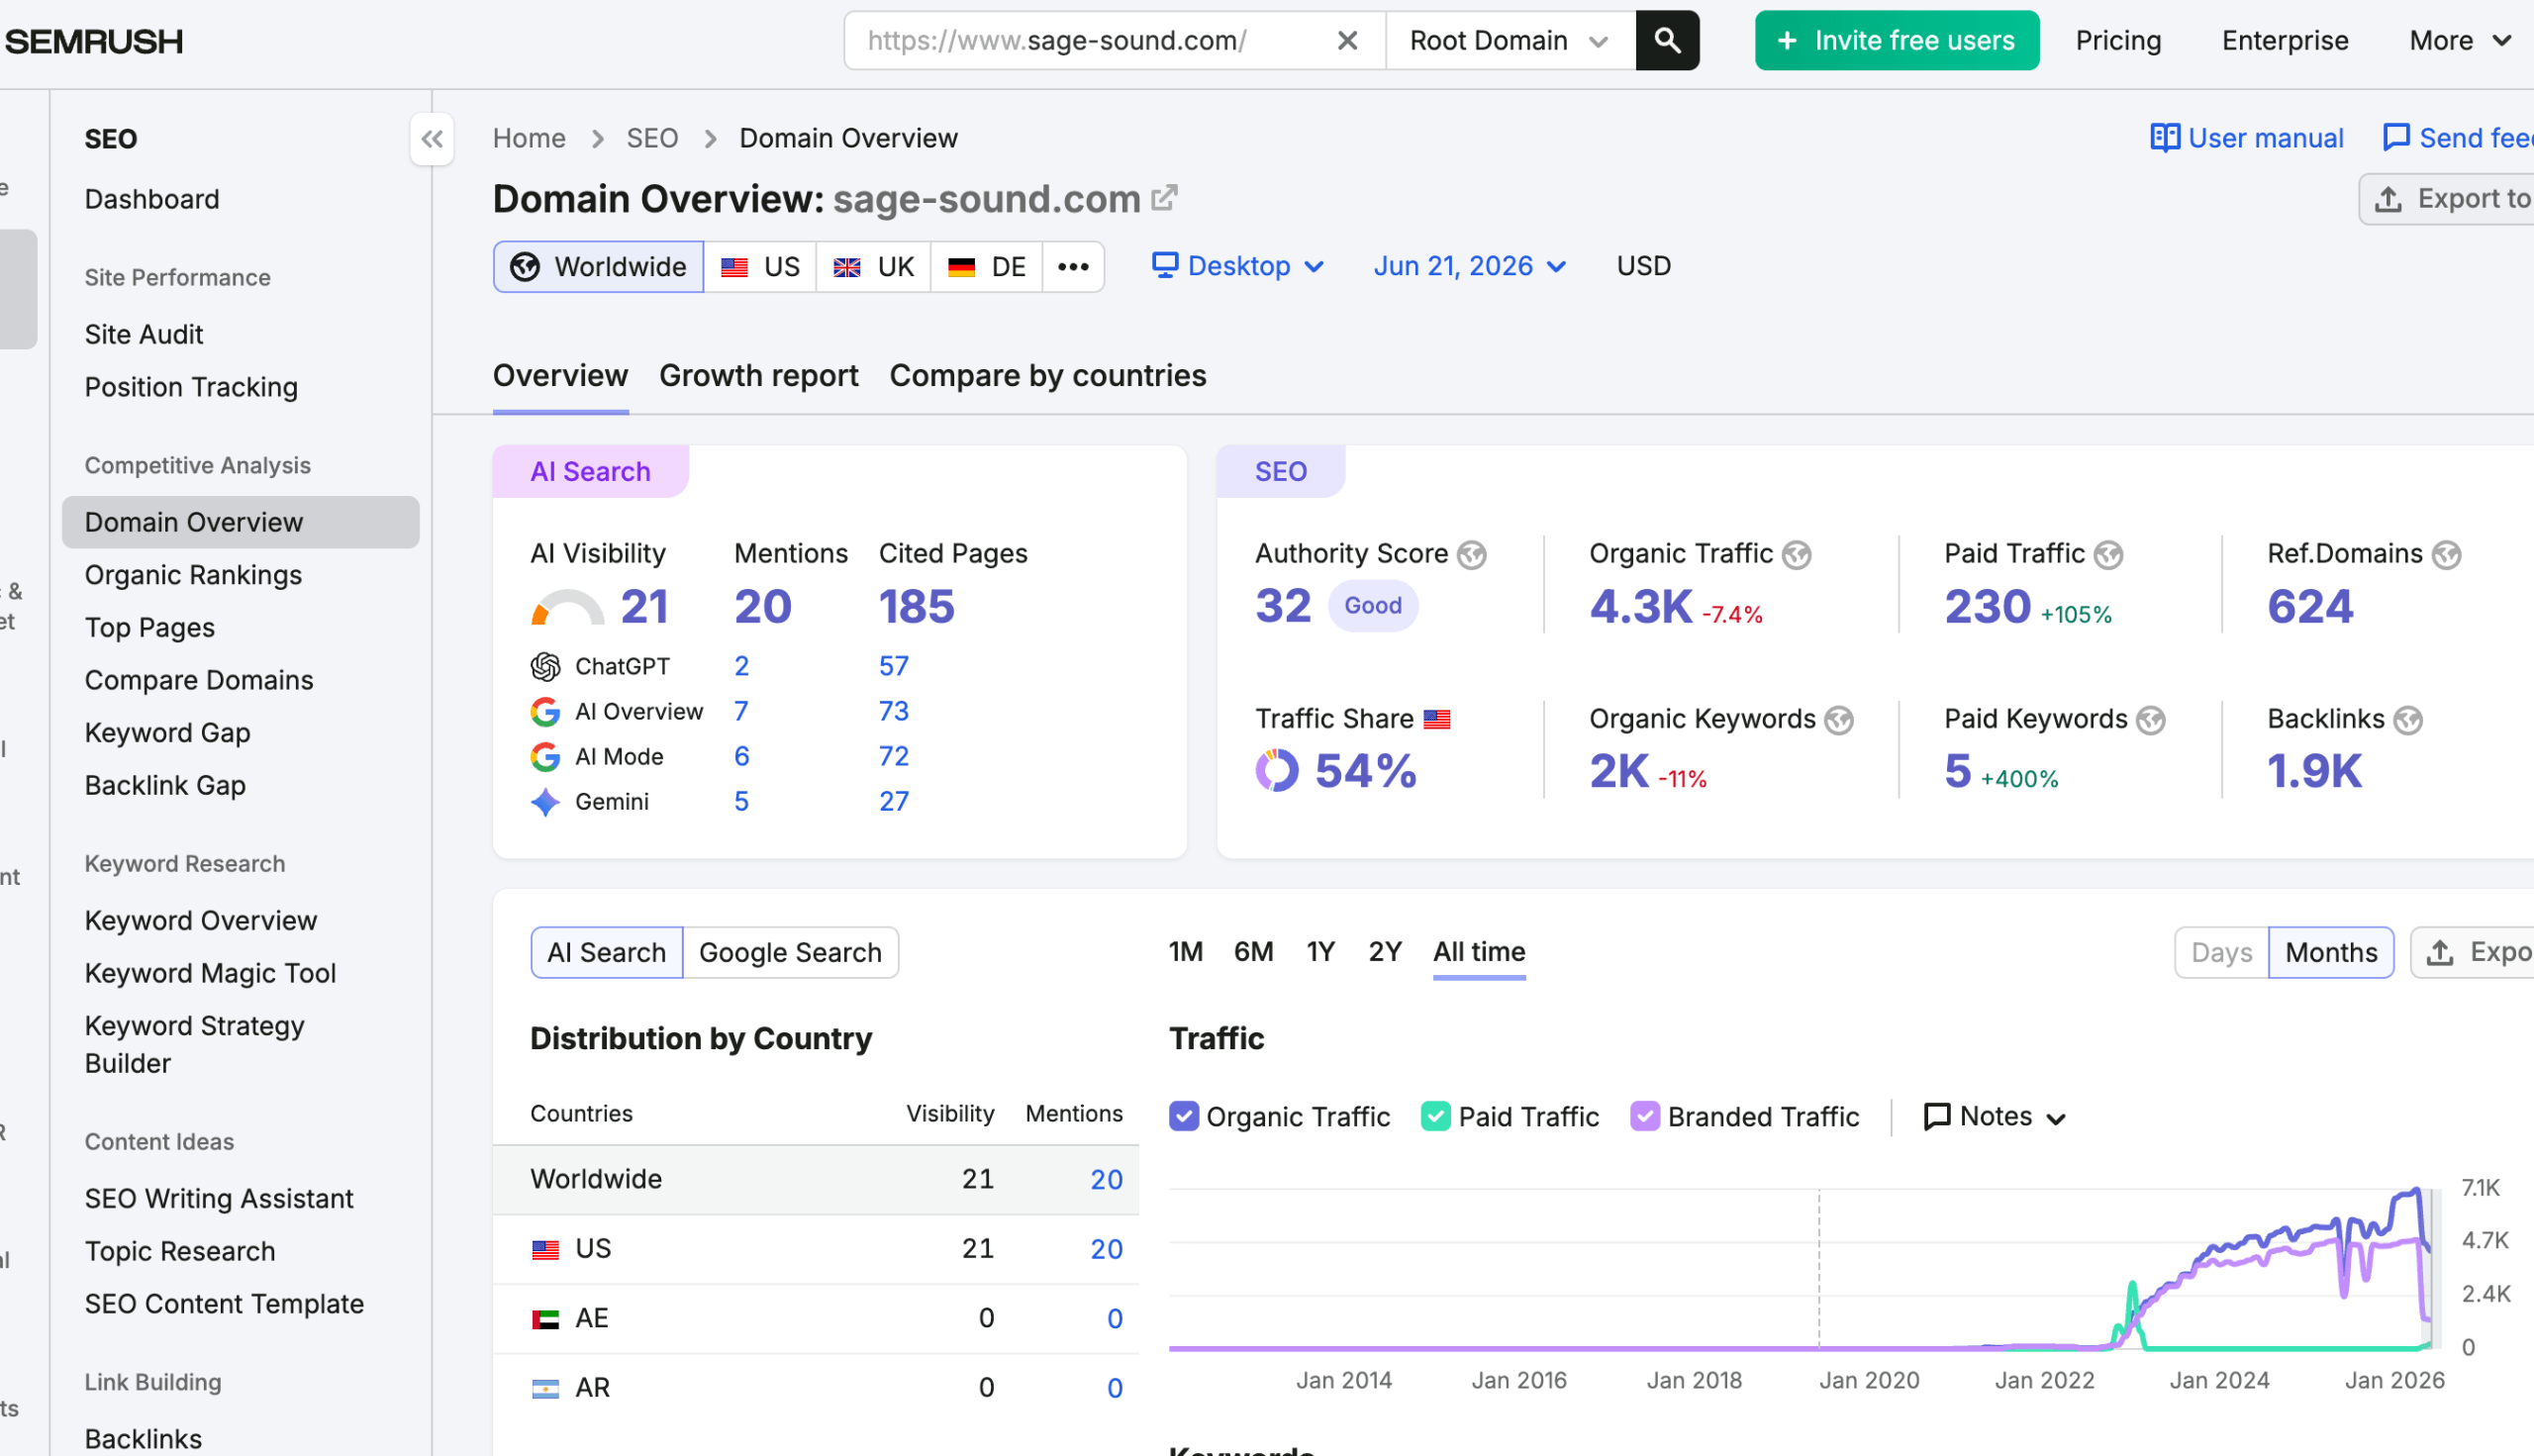Switch chart granularity to Months

click(2331, 953)
